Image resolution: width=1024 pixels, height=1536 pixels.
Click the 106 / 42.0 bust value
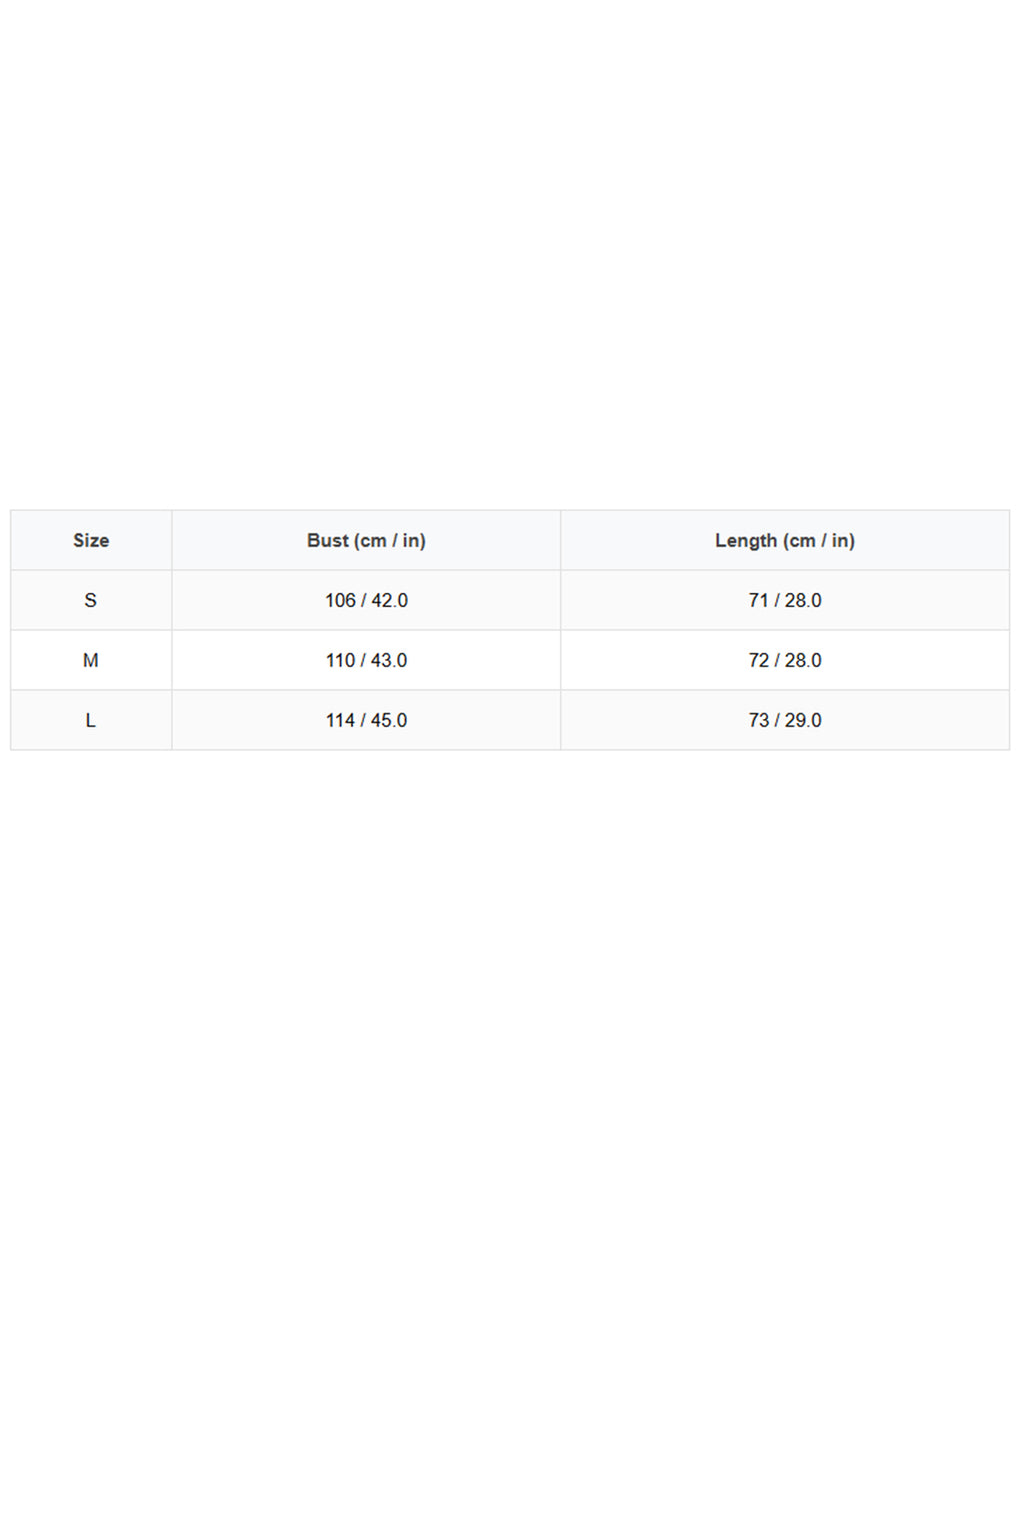coord(366,600)
